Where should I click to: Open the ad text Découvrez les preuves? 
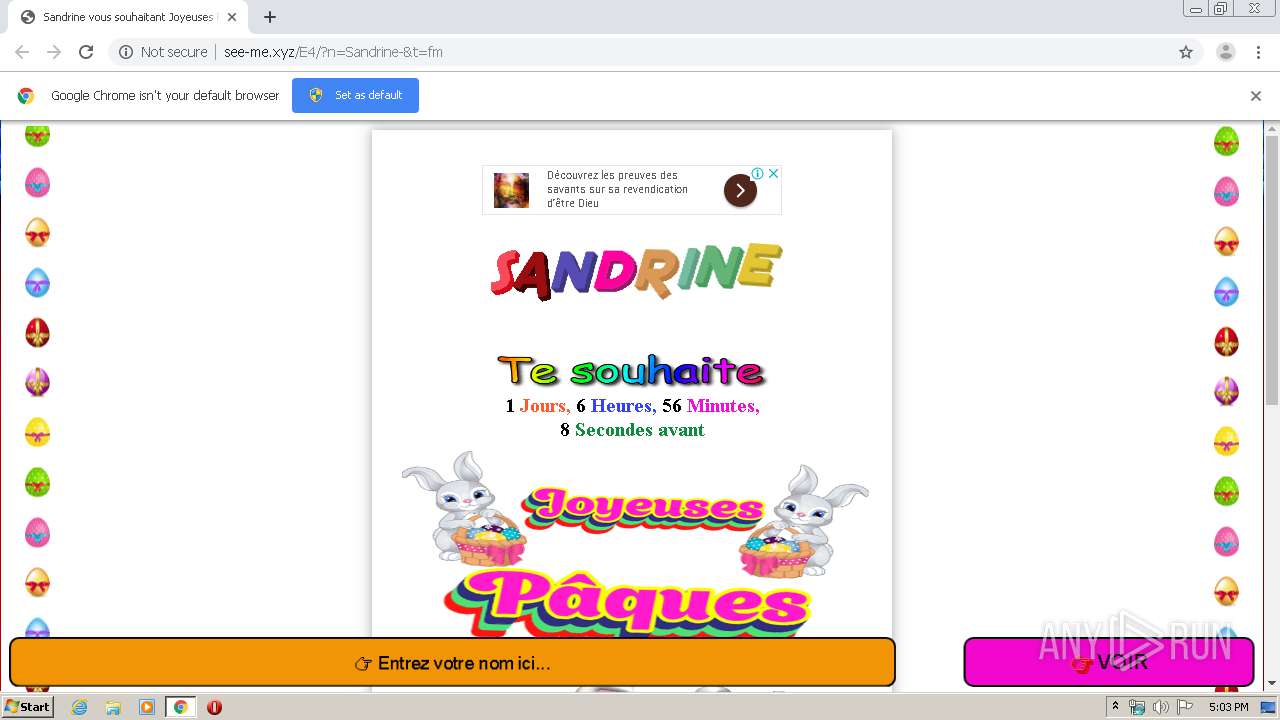[x=617, y=189]
